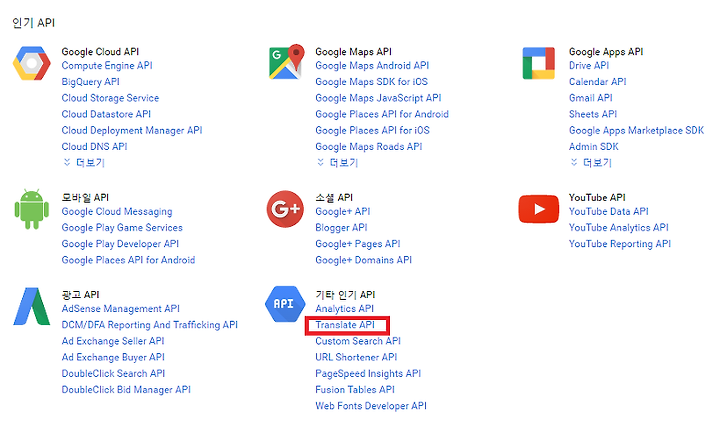Viewport: 720px width, 440px height.
Task: Open the Blogger API link
Action: click(x=341, y=228)
